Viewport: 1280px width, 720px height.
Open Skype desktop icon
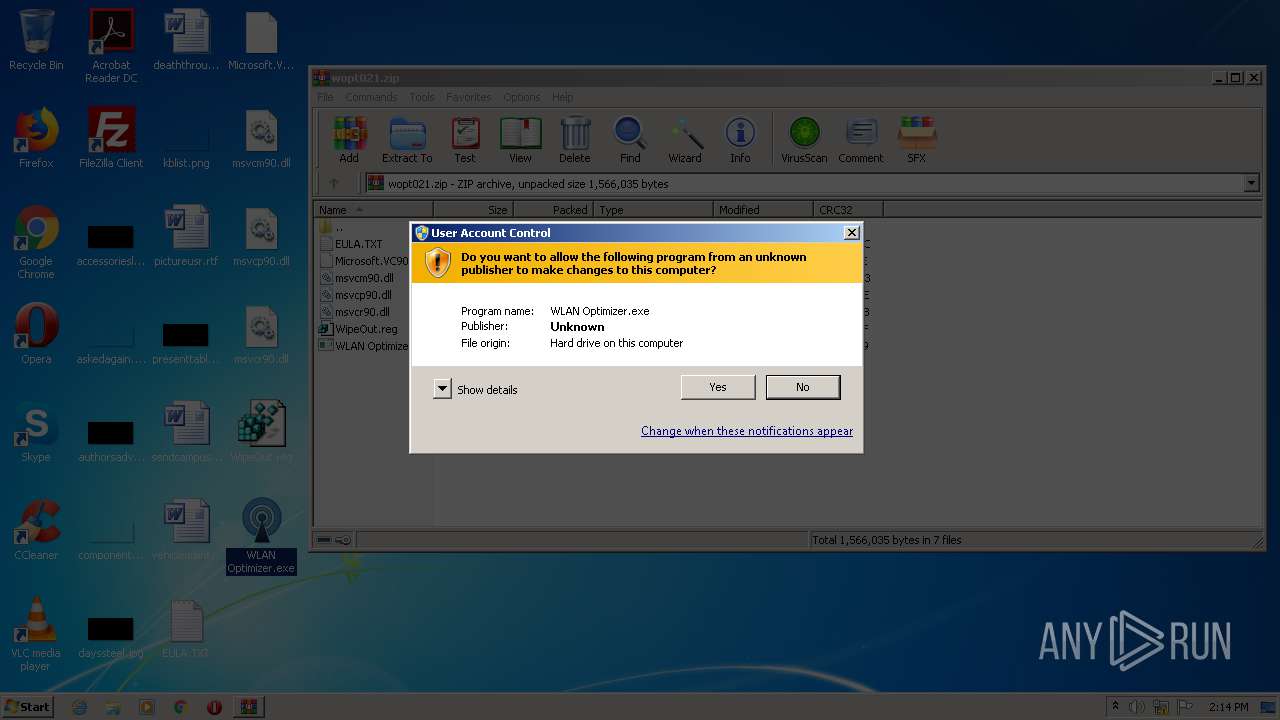click(36, 432)
